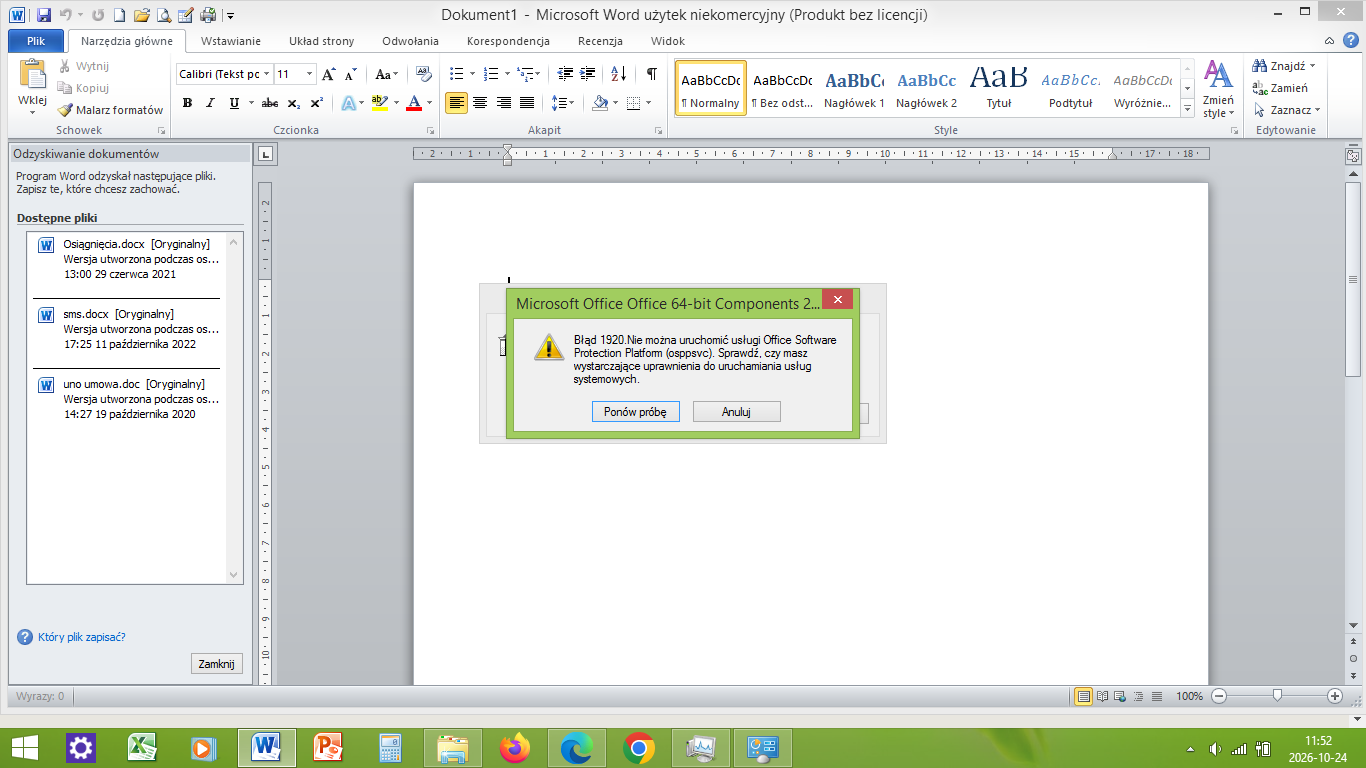Select recovered file Osiągnięcia.docx
Image resolution: width=1366 pixels, height=768 pixels.
coord(127,259)
